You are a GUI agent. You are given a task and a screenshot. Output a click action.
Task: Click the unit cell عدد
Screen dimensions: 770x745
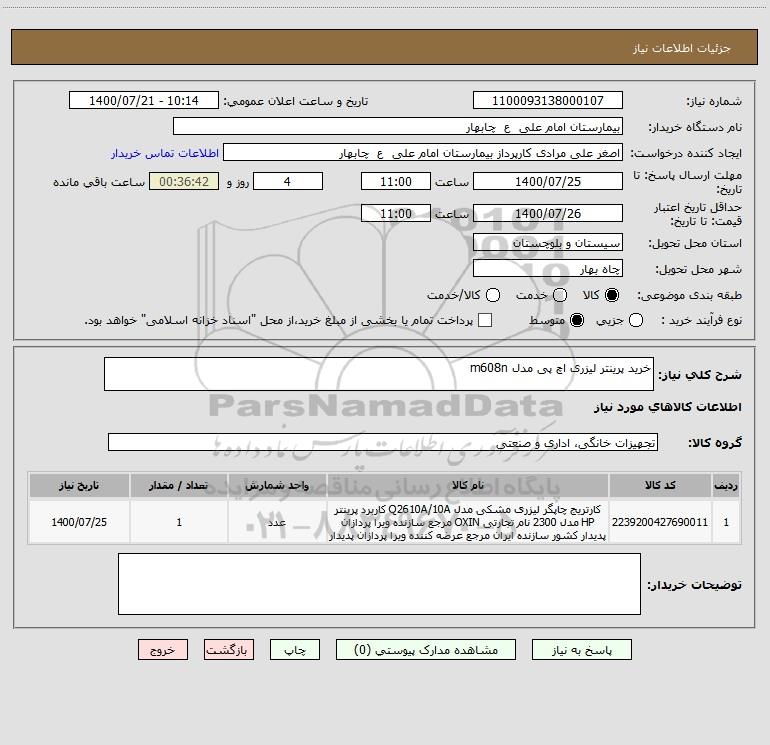(x=277, y=522)
